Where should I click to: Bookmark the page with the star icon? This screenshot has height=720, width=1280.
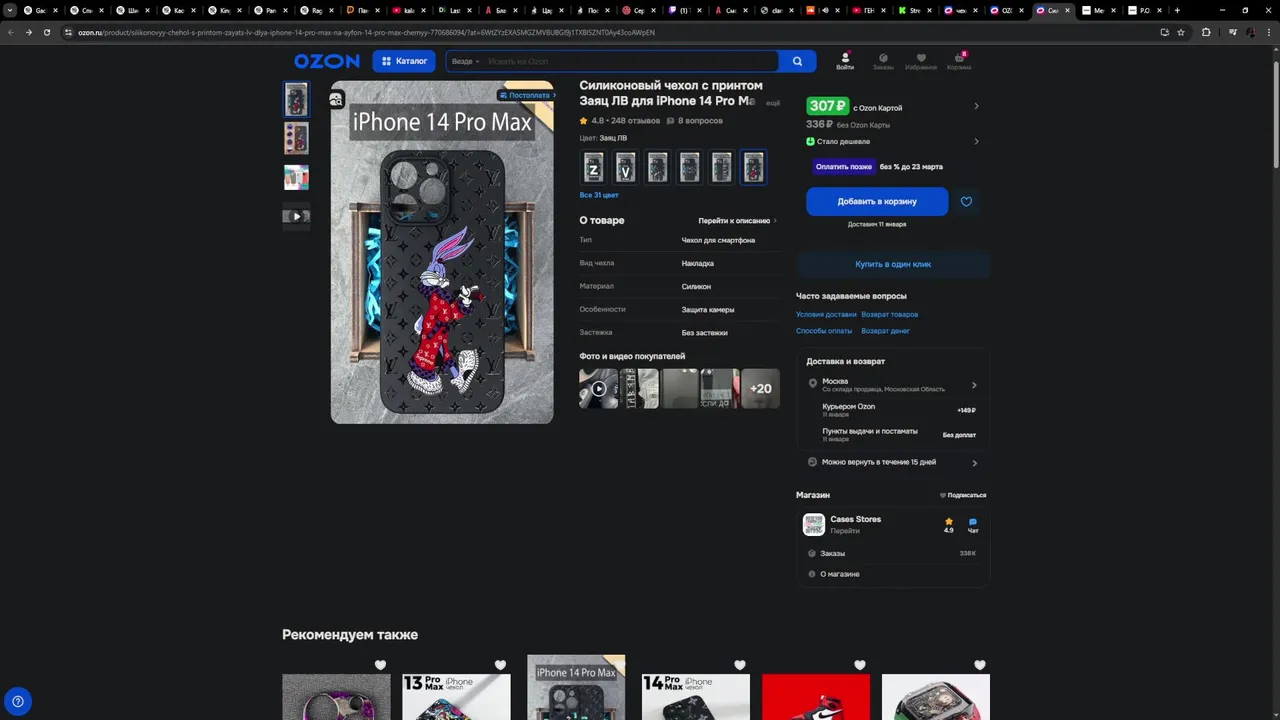[1181, 32]
